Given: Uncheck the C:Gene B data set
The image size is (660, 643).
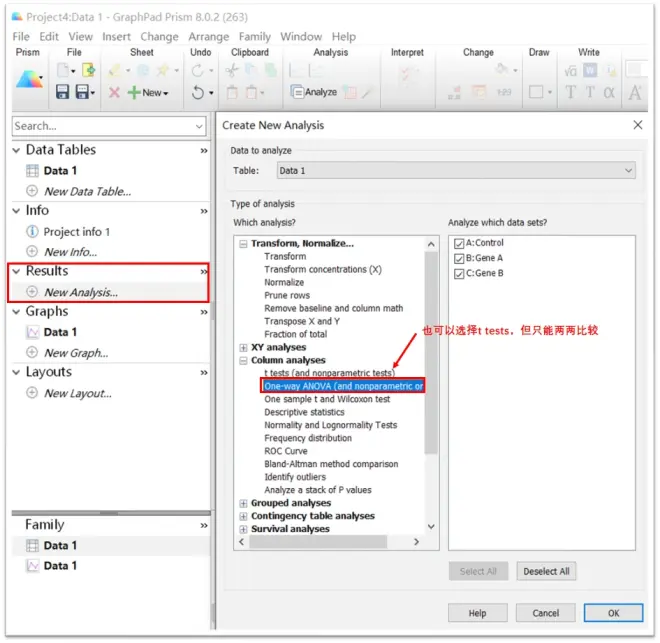Looking at the screenshot, I should tap(459, 273).
